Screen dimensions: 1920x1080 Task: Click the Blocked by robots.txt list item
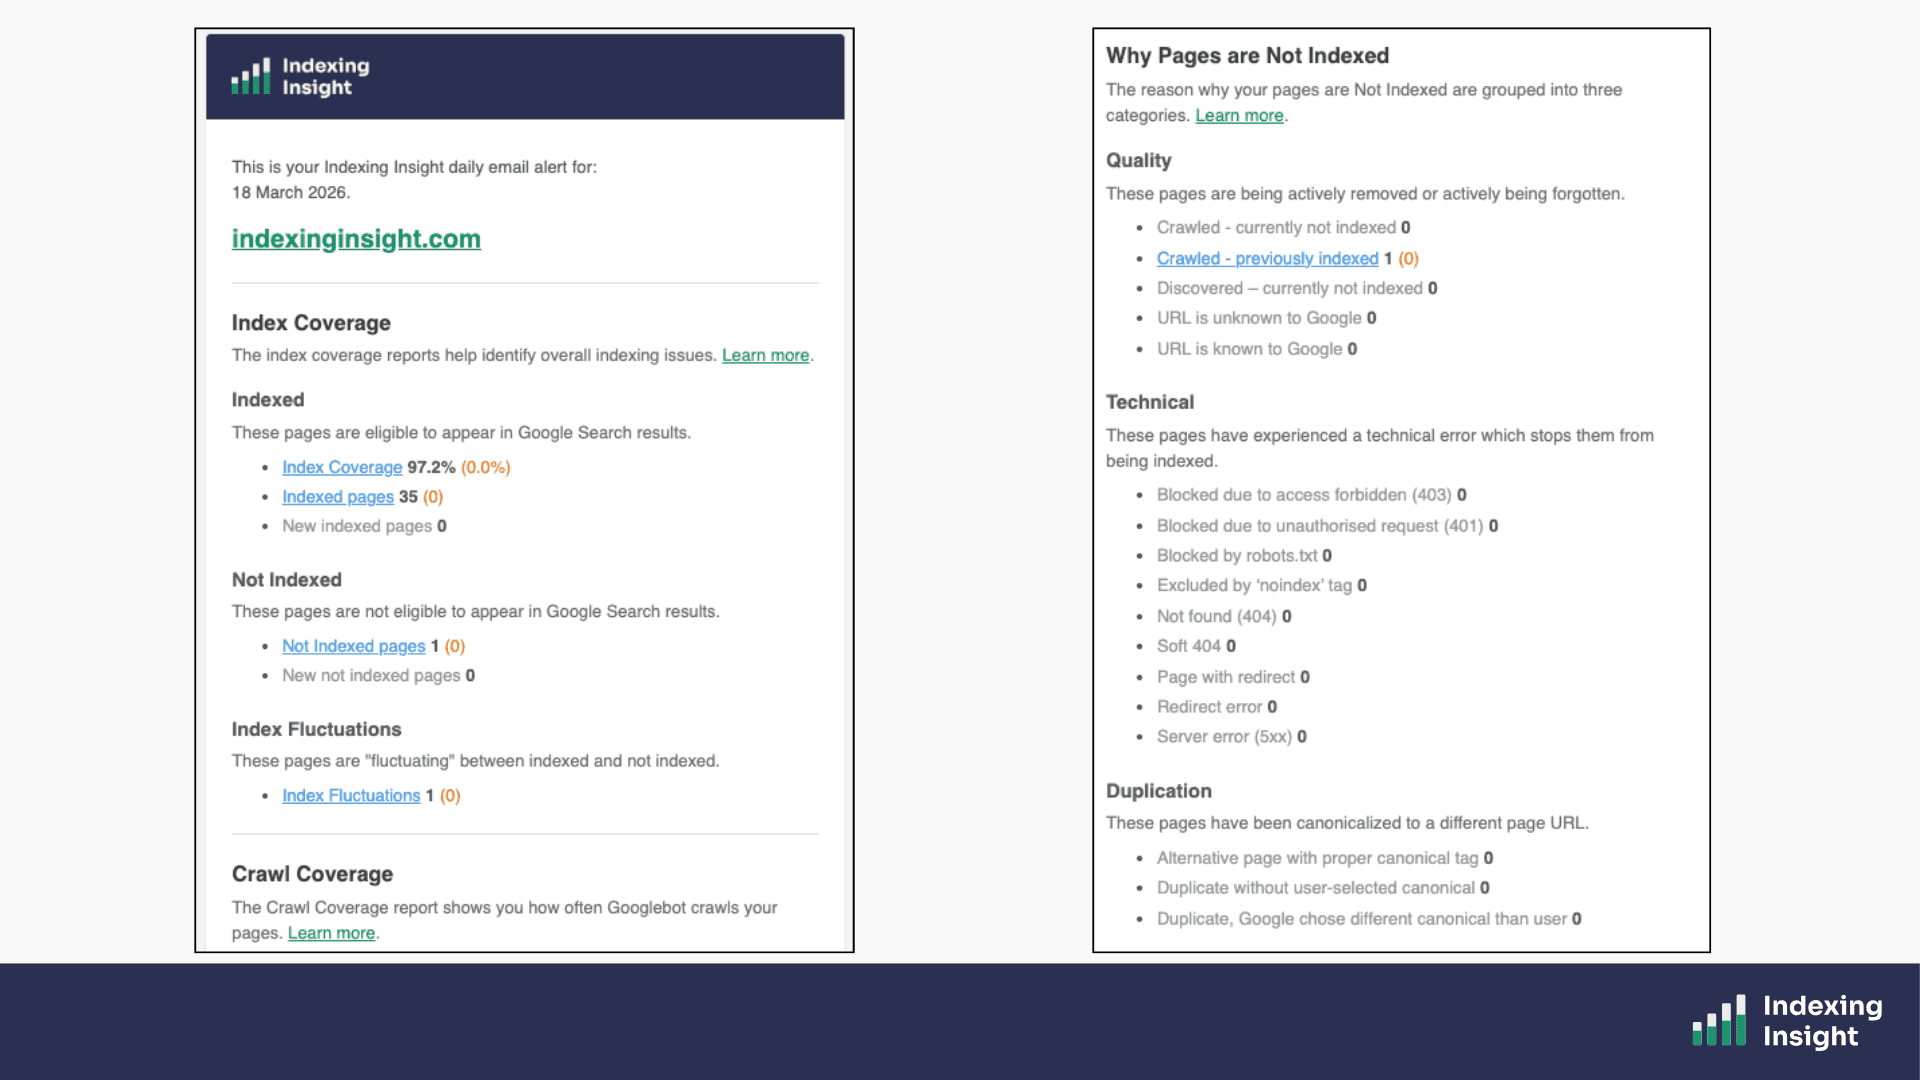pyautogui.click(x=1244, y=556)
